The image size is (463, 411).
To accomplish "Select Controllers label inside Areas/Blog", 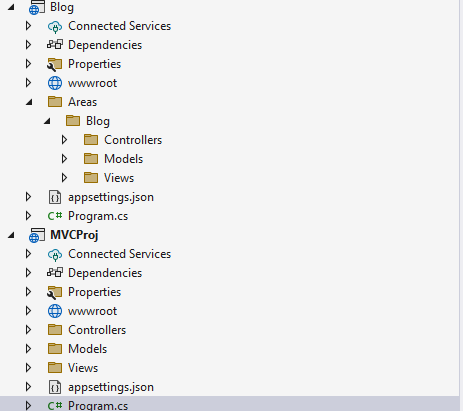I will click(133, 140).
